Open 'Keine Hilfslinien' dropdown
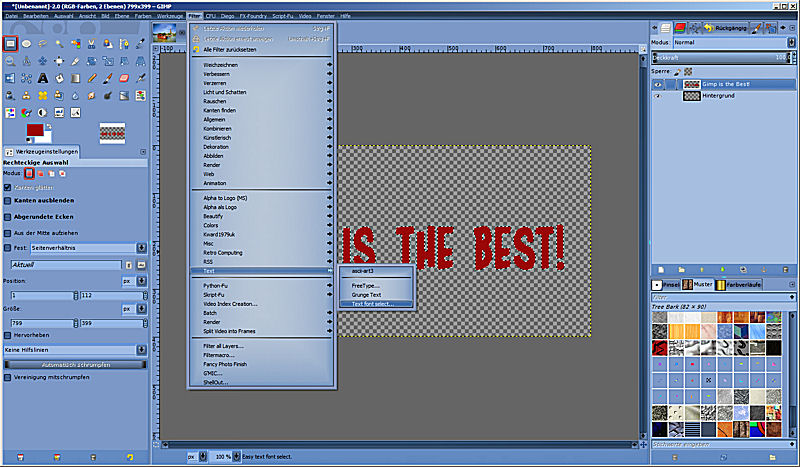The image size is (800, 467). 75,350
